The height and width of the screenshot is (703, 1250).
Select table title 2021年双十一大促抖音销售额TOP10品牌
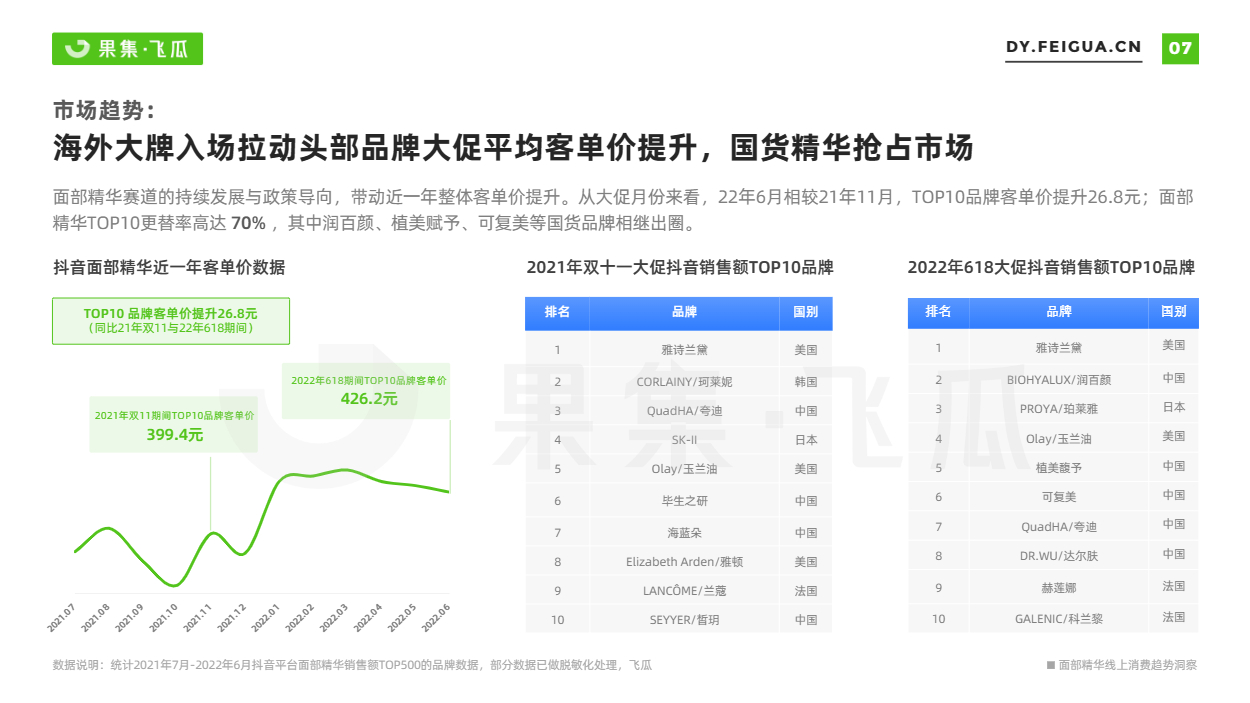click(680, 267)
